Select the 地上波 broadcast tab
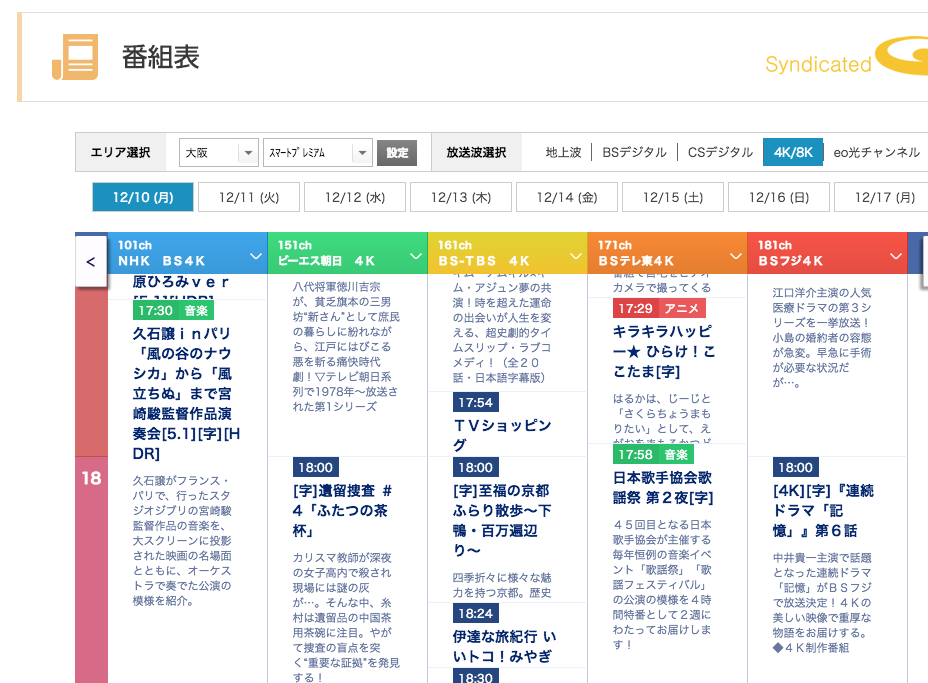928x683 pixels. pos(563,153)
